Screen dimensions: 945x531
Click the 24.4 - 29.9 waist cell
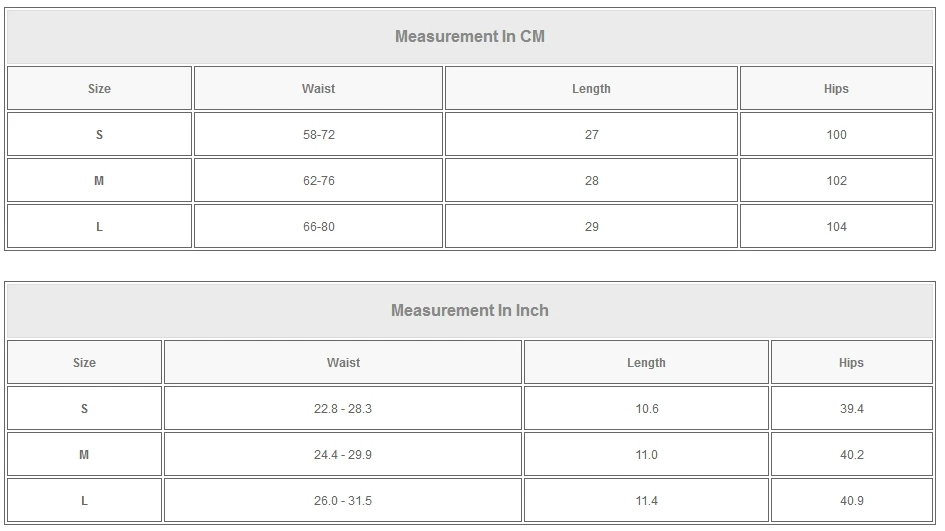click(x=343, y=455)
